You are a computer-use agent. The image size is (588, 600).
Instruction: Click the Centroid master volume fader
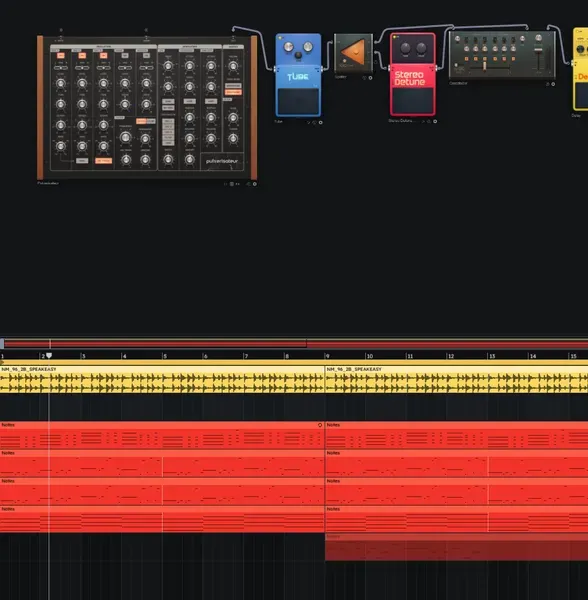click(x=538, y=50)
